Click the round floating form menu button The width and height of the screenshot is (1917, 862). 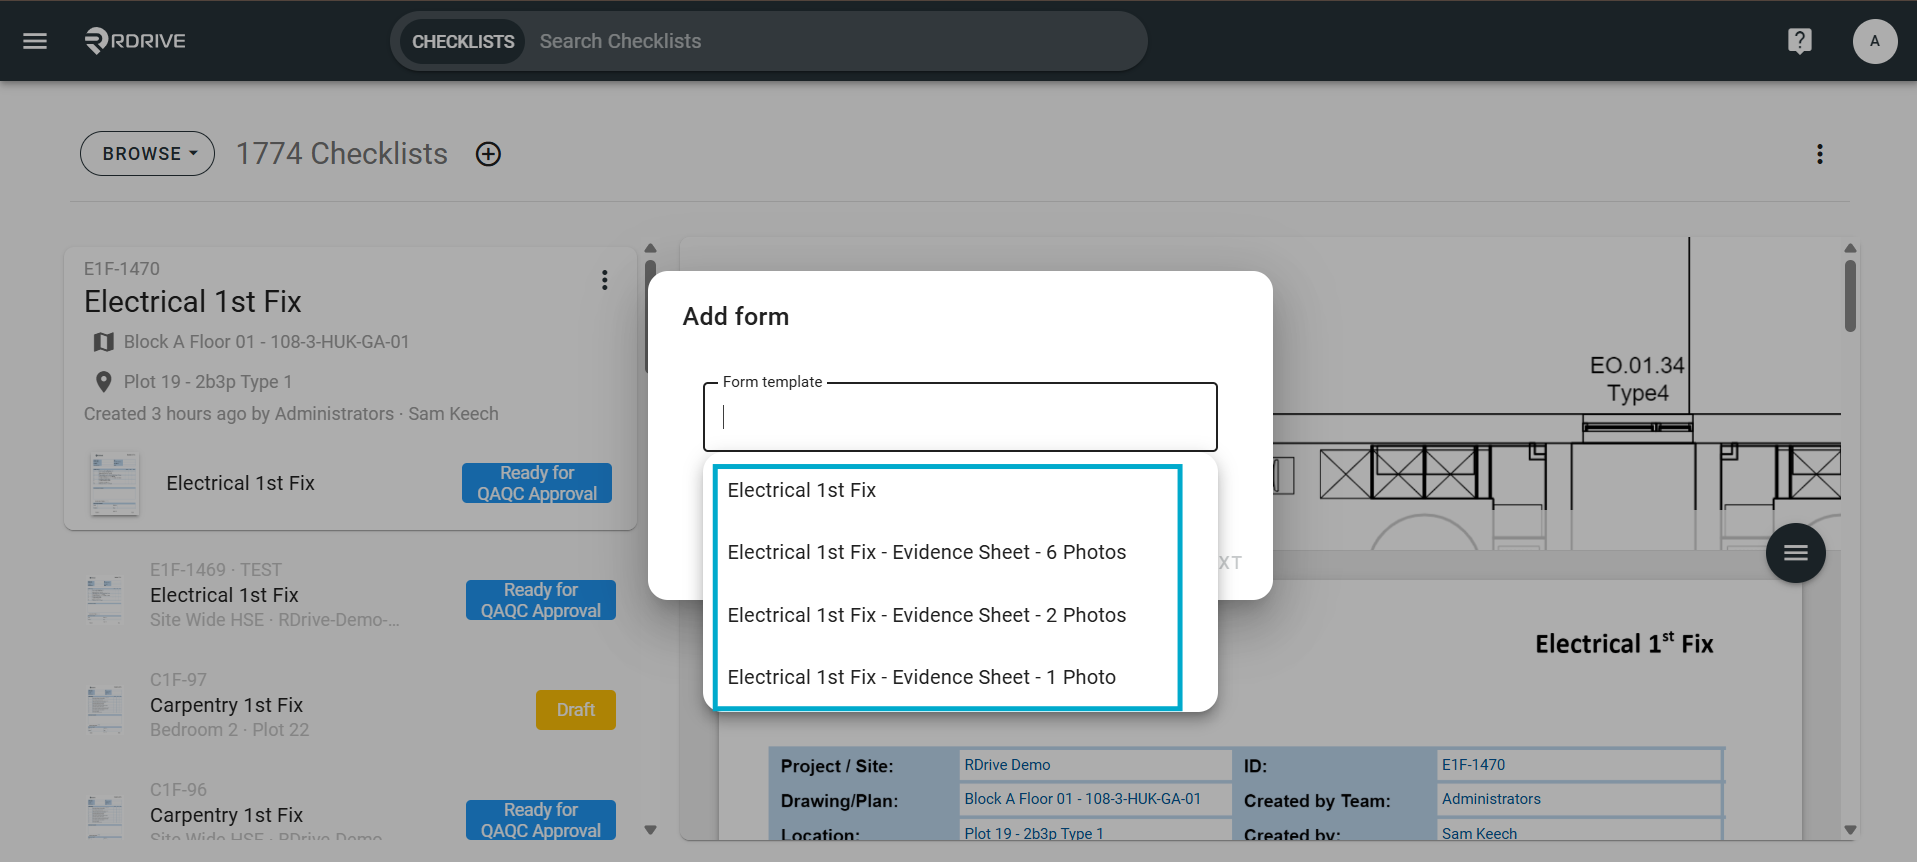(1795, 553)
